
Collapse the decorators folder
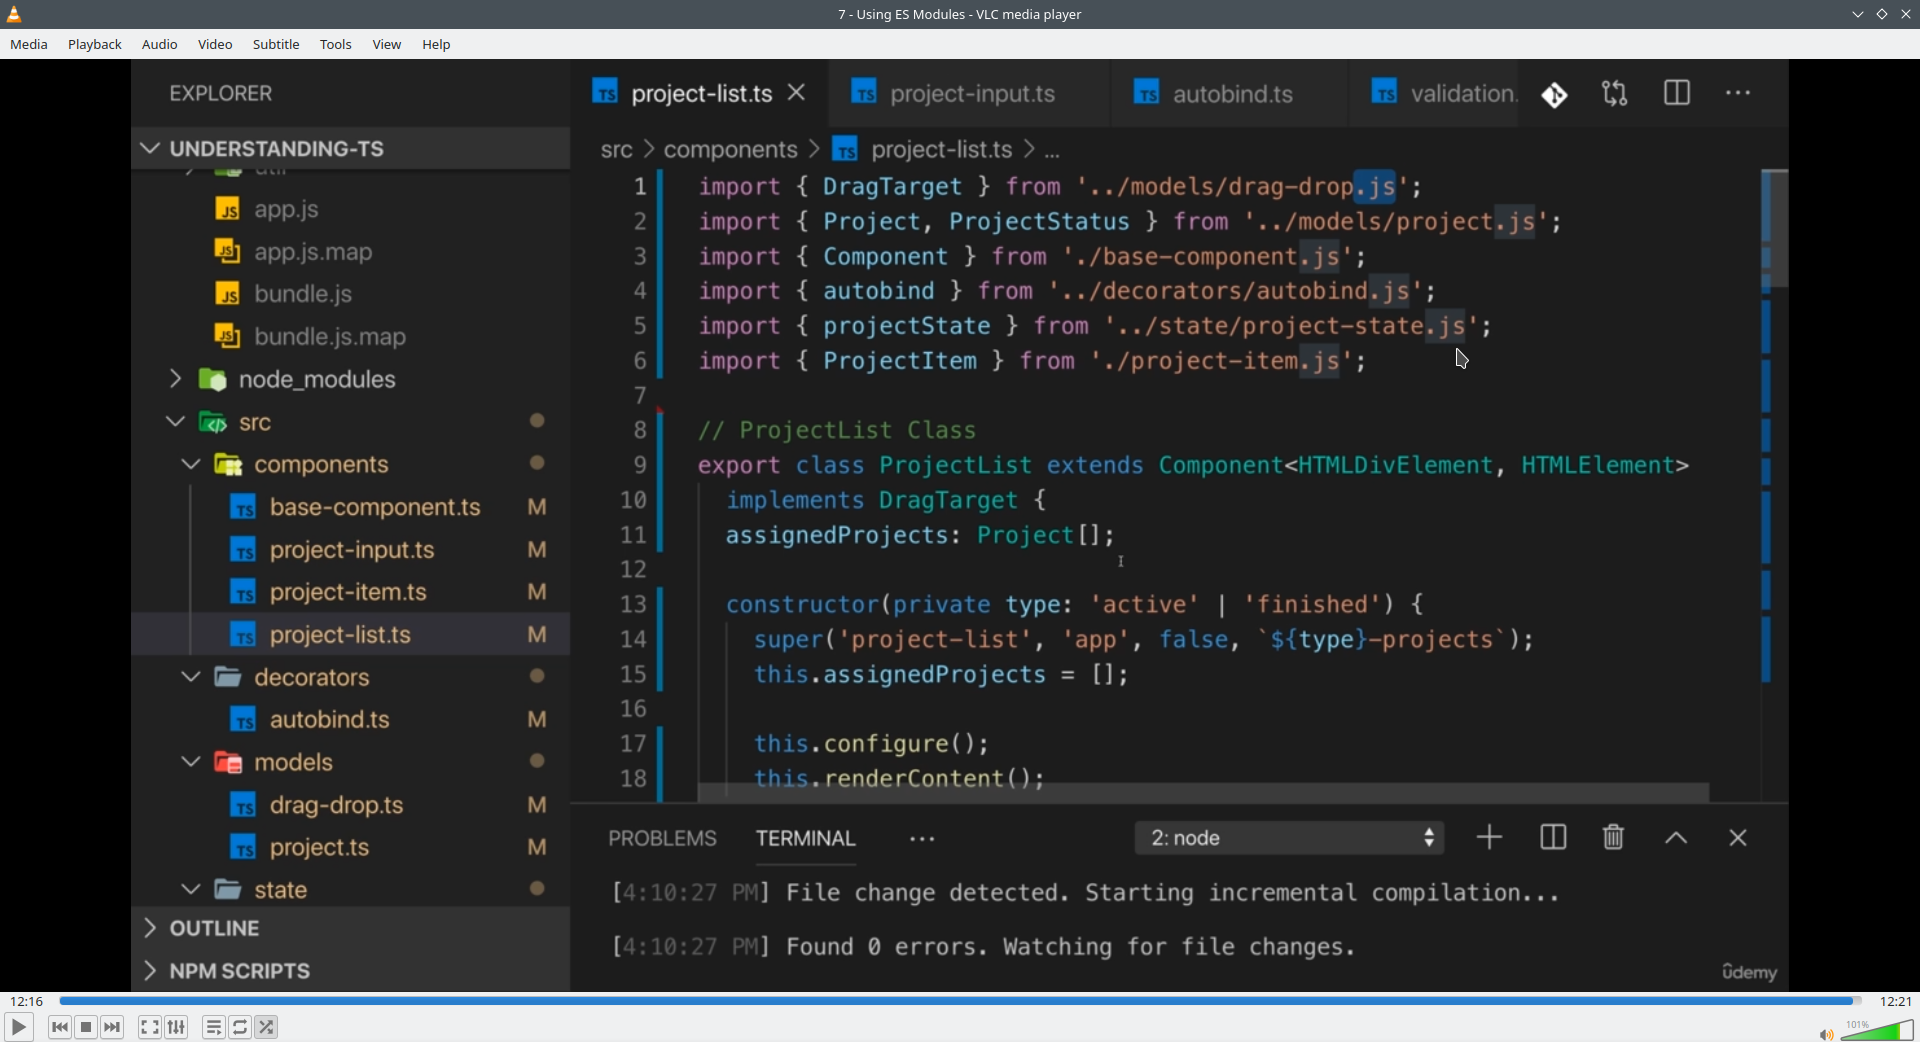[x=191, y=677]
